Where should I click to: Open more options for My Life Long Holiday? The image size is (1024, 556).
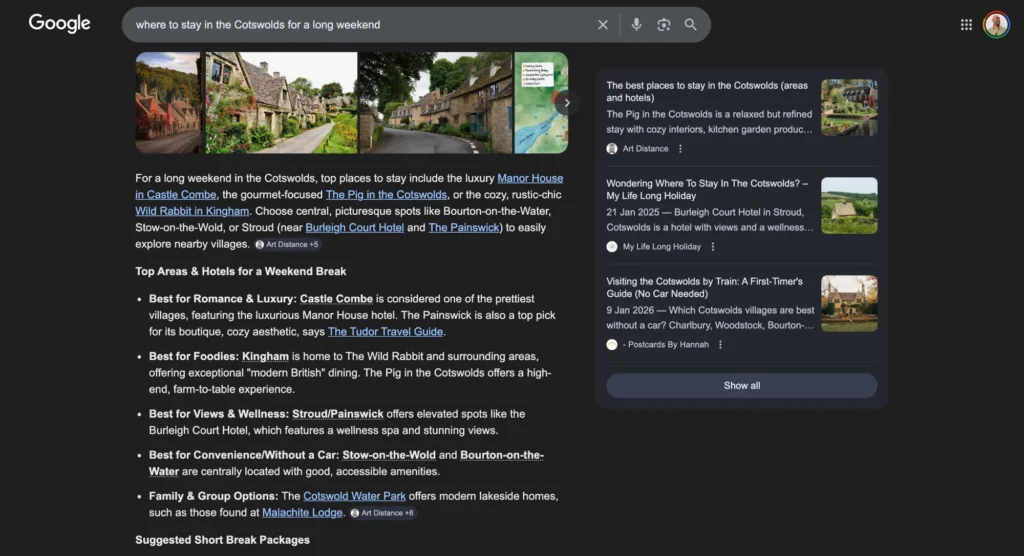(713, 247)
